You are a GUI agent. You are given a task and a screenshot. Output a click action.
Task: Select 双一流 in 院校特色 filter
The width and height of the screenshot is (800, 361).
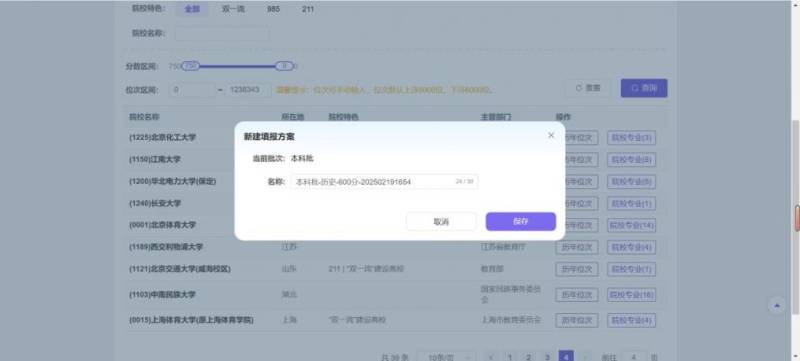pos(233,9)
